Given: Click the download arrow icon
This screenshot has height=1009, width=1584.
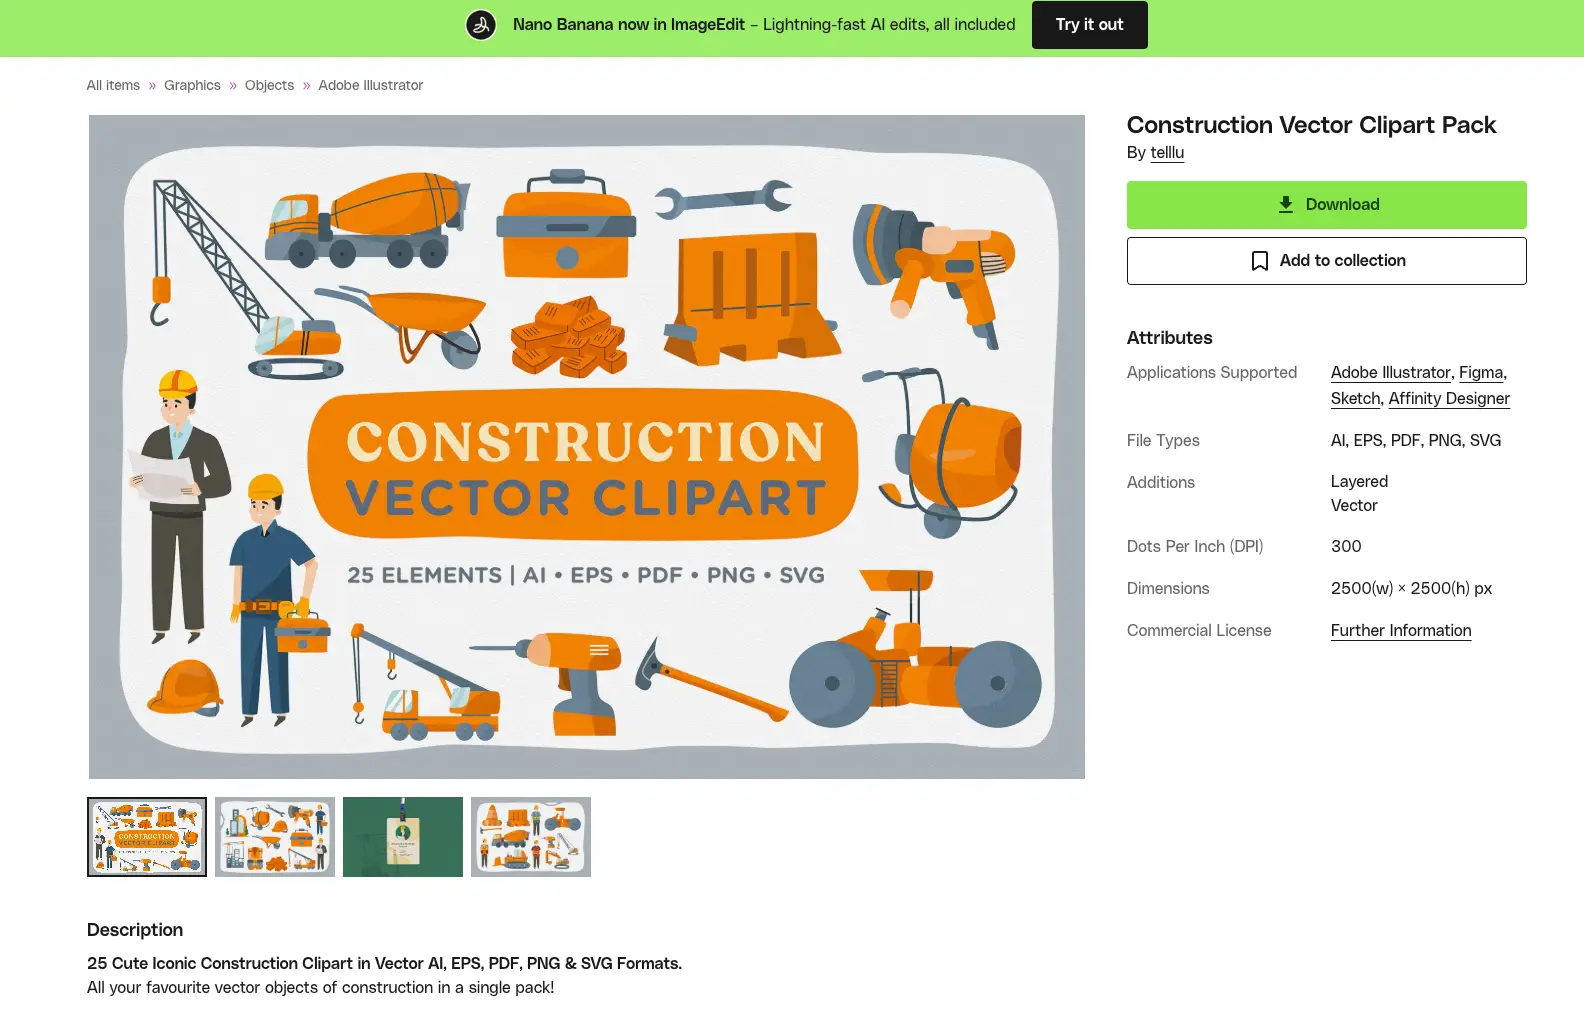Looking at the screenshot, I should [1286, 204].
